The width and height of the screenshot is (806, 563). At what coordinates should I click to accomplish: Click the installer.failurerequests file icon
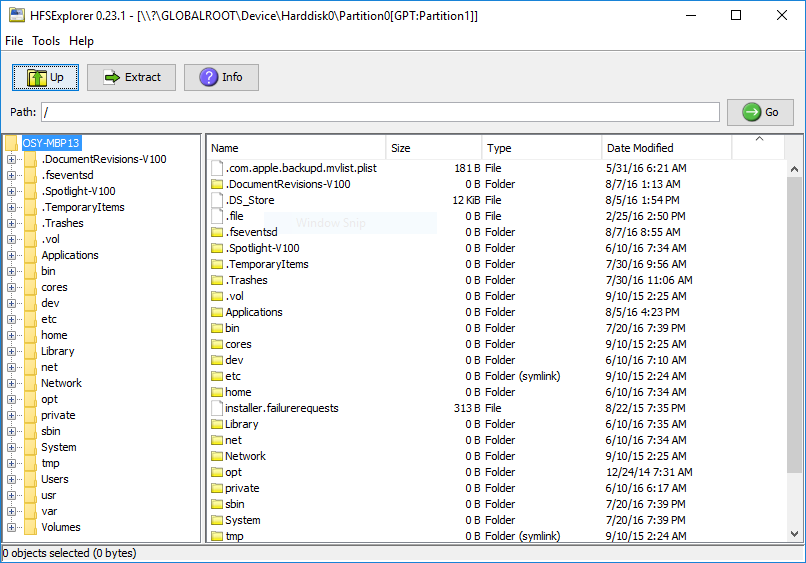pos(217,408)
